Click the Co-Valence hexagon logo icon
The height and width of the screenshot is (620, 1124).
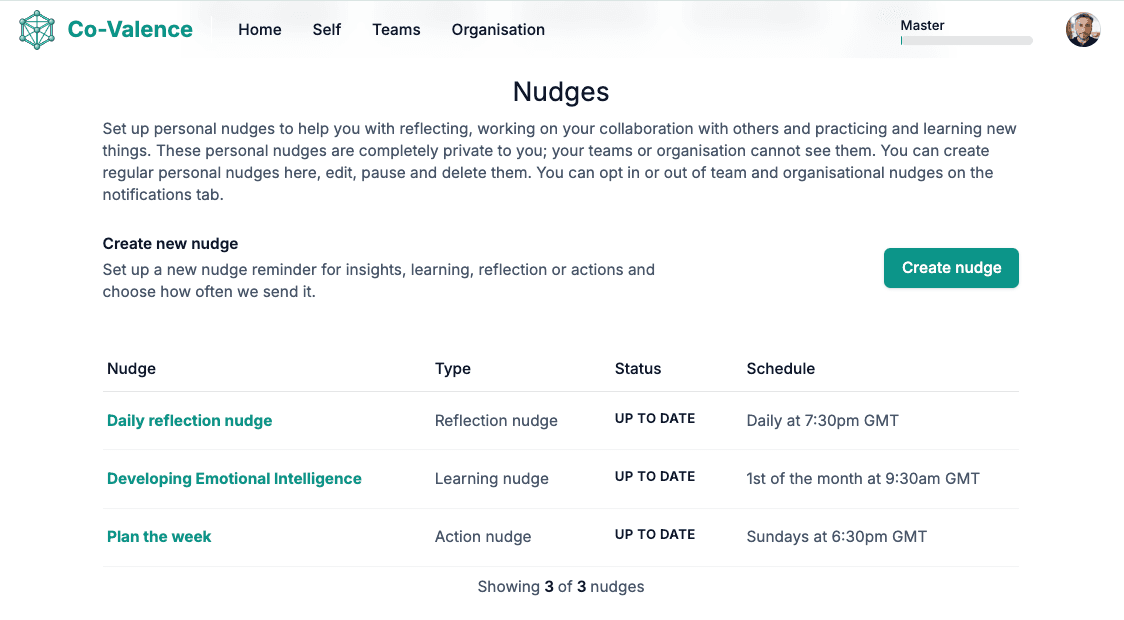point(37,30)
